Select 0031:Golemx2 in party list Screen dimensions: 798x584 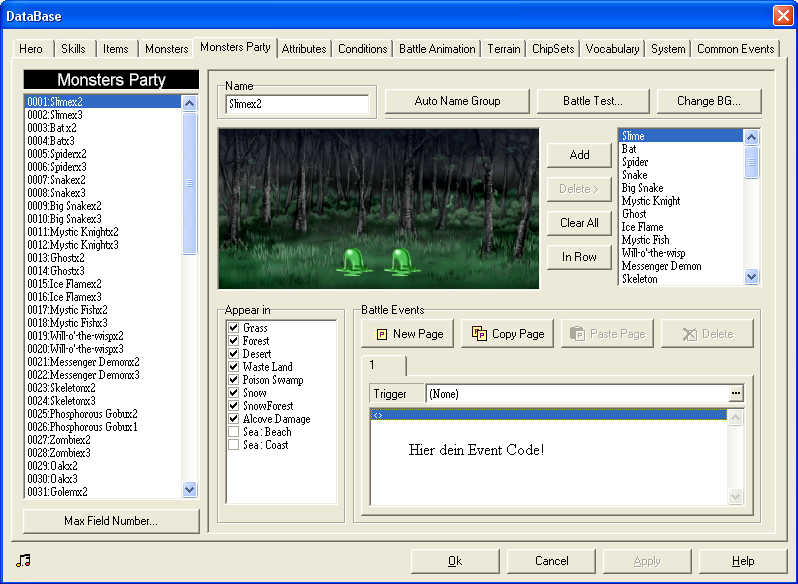click(102, 492)
